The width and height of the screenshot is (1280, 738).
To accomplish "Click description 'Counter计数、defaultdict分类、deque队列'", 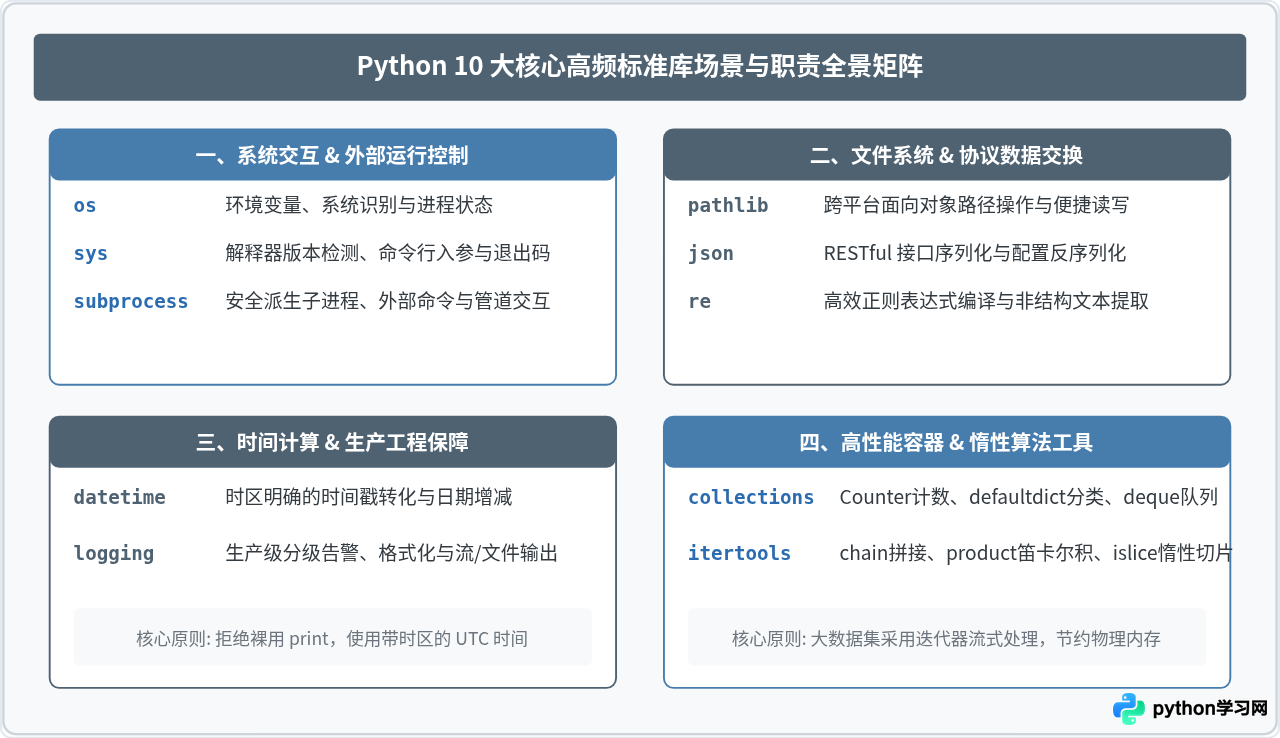I will (1029, 497).
